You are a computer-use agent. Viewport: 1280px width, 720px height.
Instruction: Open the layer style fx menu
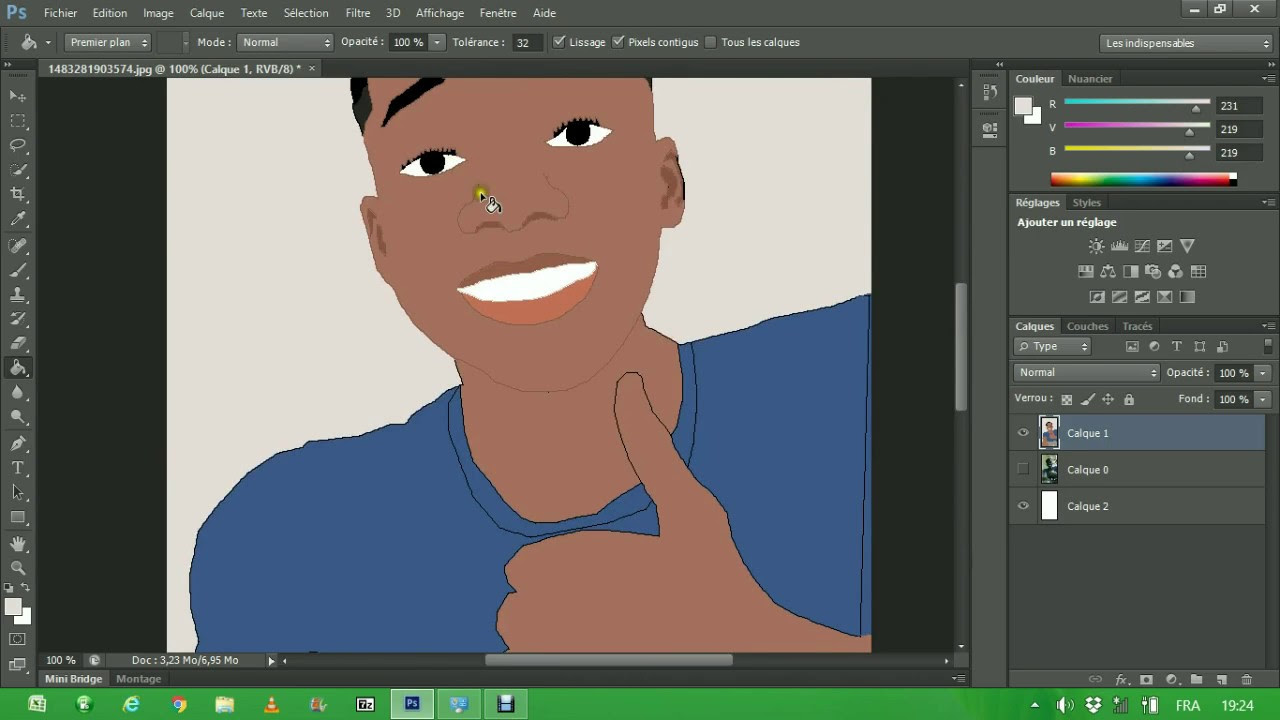[x=1121, y=680]
